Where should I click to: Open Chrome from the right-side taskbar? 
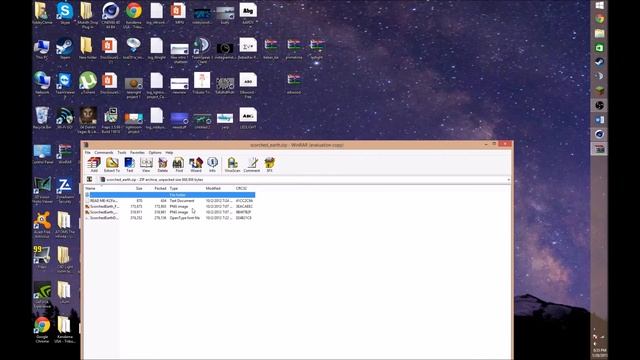click(600, 19)
